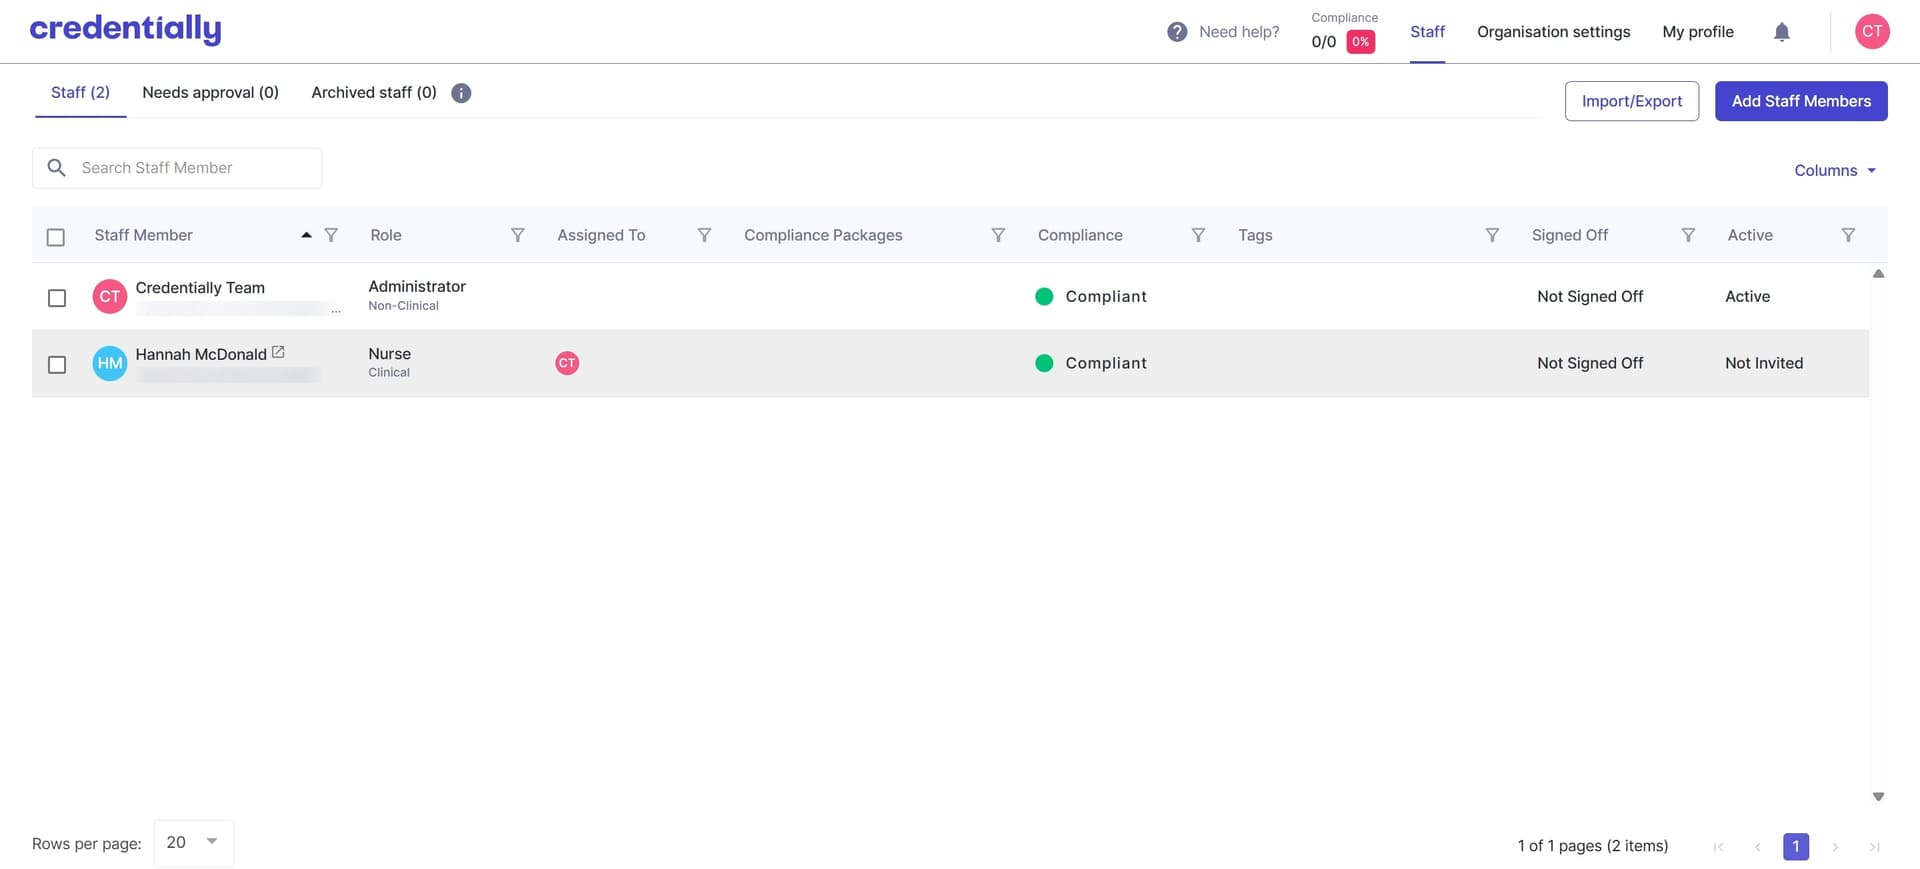Open the notifications bell
1920x869 pixels.
[x=1781, y=32]
